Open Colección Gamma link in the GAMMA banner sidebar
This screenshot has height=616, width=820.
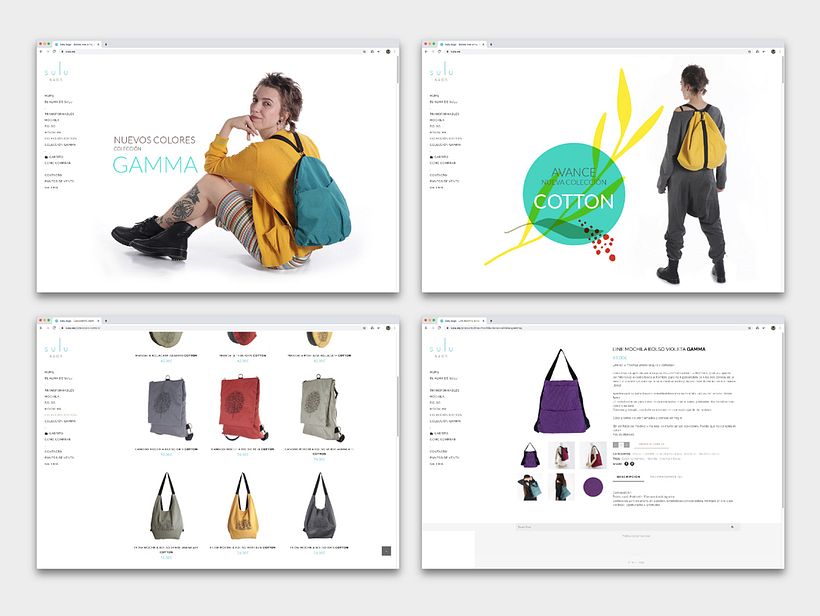(60, 144)
